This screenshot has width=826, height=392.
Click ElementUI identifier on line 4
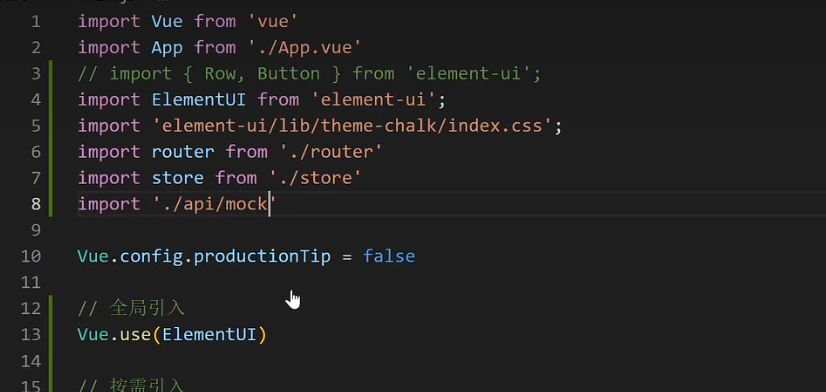[x=199, y=100]
